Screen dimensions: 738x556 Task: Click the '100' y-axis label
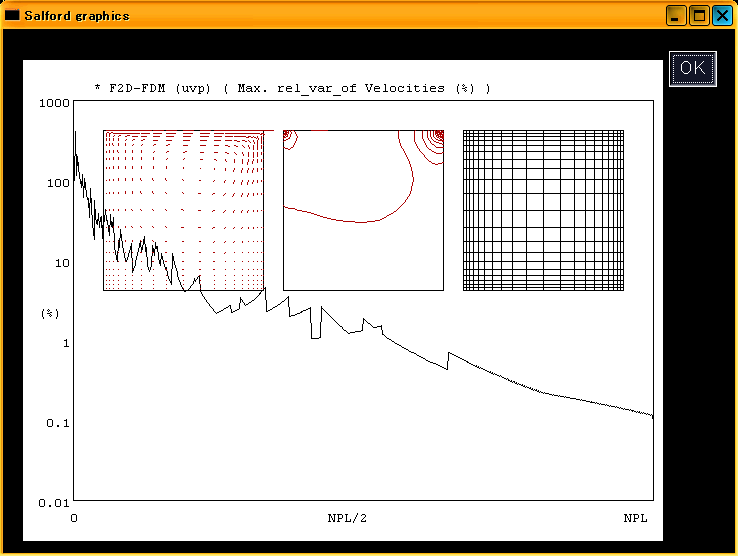tap(58, 183)
